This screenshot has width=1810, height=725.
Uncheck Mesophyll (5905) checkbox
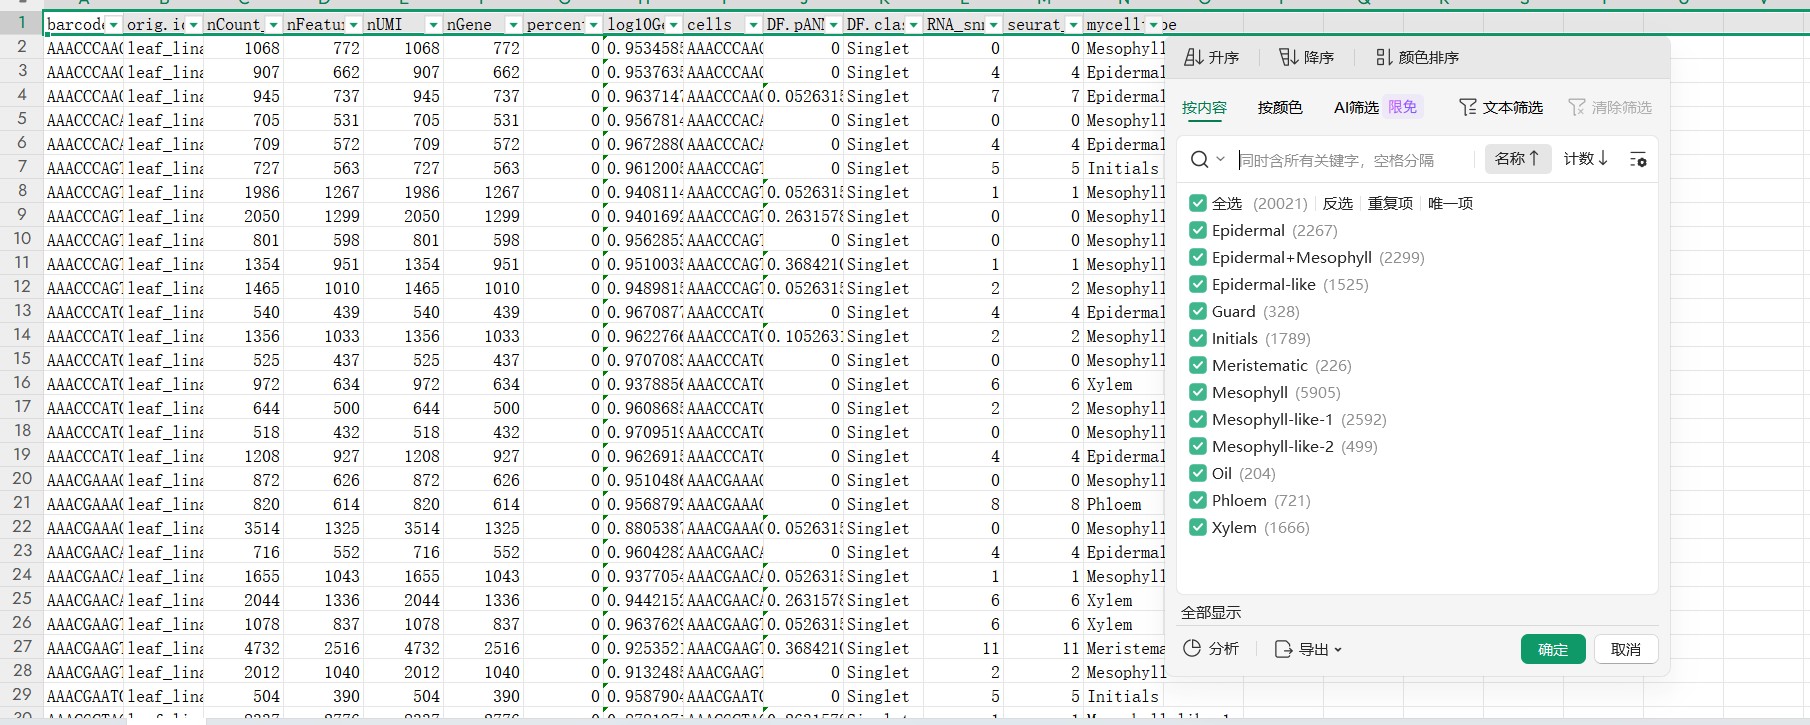tap(1198, 392)
